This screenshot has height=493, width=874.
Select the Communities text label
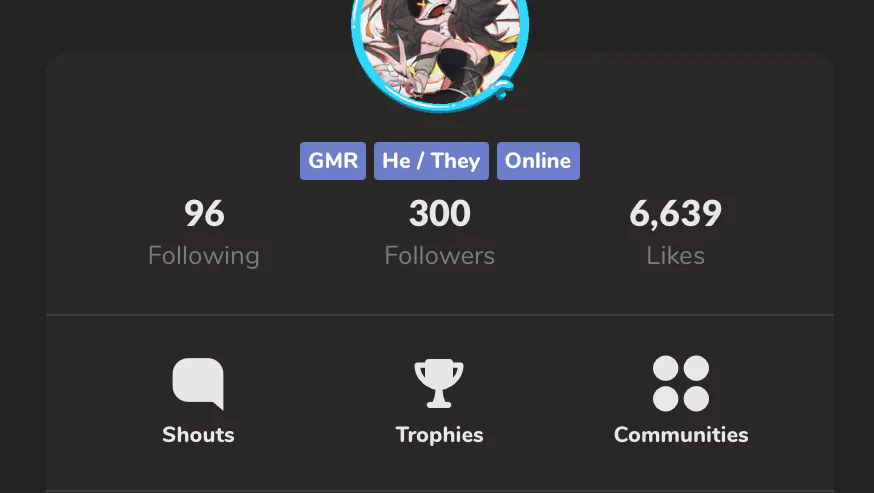tap(681, 434)
